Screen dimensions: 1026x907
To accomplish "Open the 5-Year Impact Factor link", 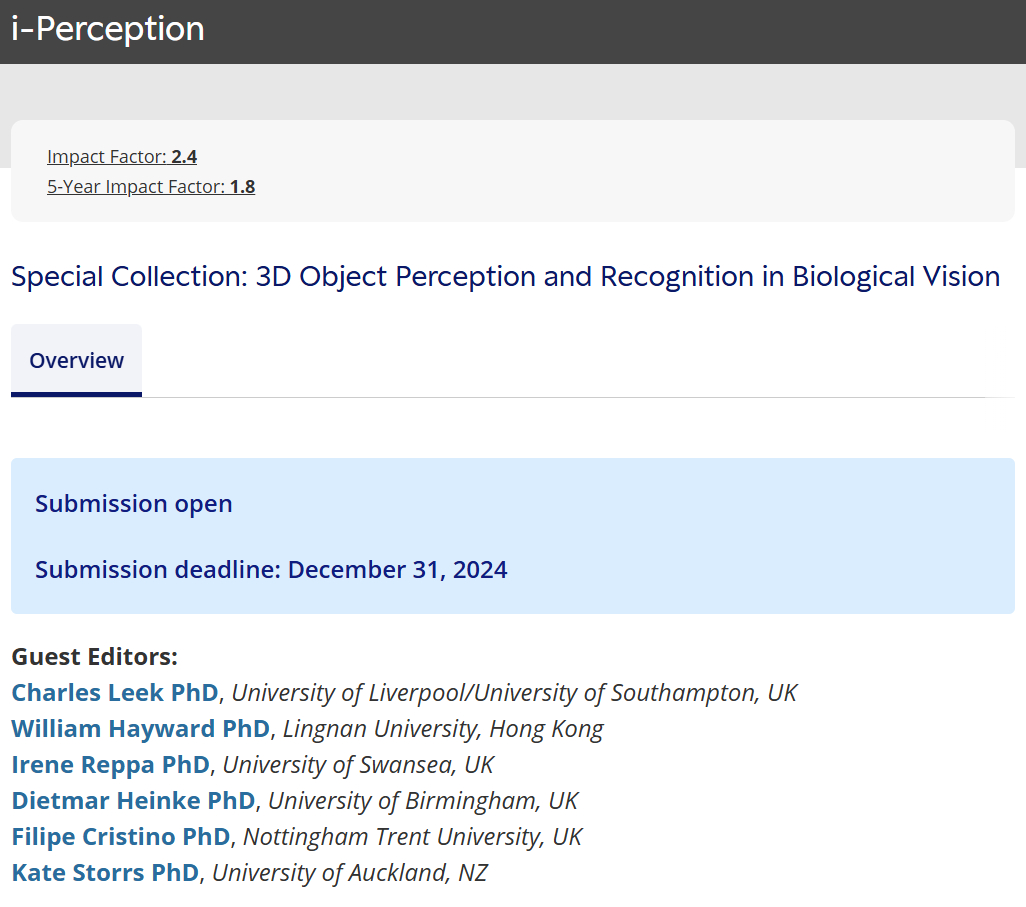I will click(136, 187).
